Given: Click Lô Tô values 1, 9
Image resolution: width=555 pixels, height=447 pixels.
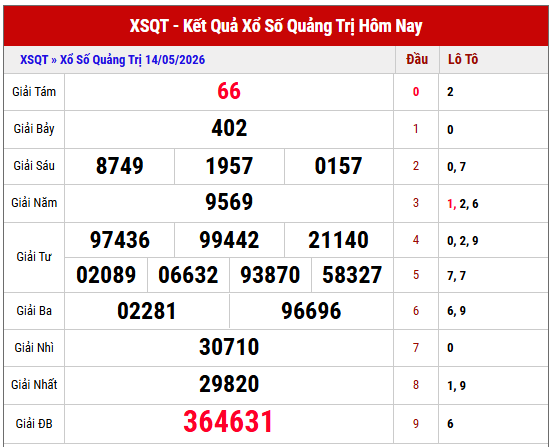Looking at the screenshot, I should (x=457, y=386).
